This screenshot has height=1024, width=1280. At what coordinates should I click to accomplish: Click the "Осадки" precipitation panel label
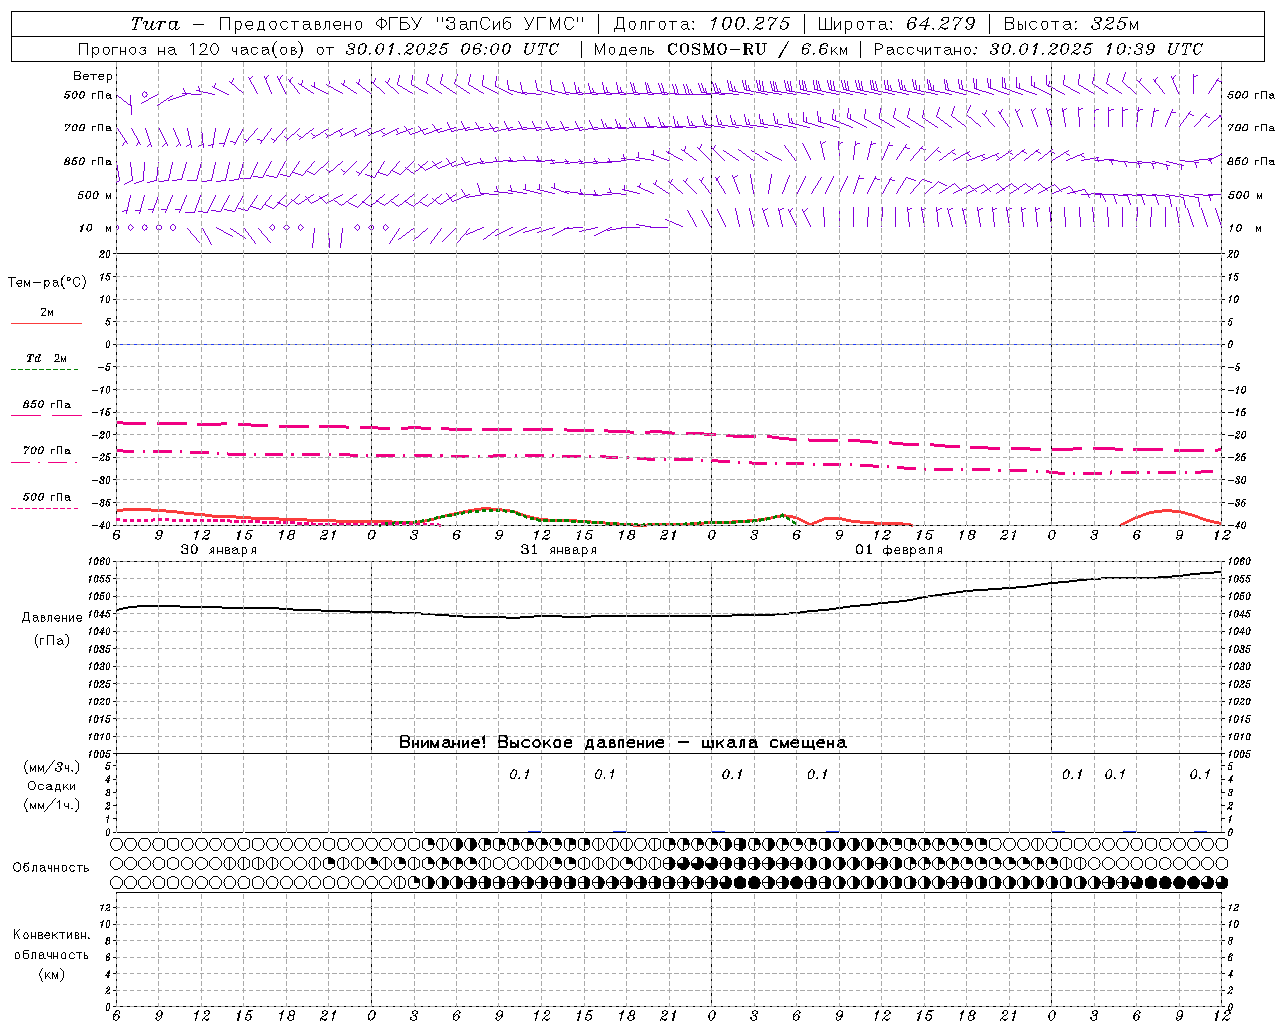pos(52,786)
